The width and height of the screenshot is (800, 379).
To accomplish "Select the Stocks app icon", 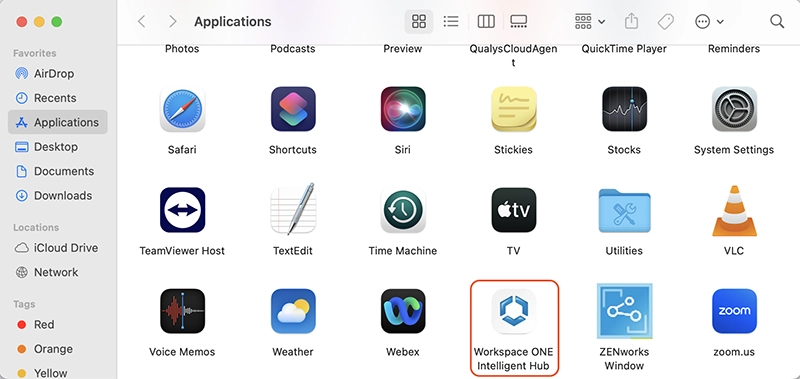I will [624, 109].
